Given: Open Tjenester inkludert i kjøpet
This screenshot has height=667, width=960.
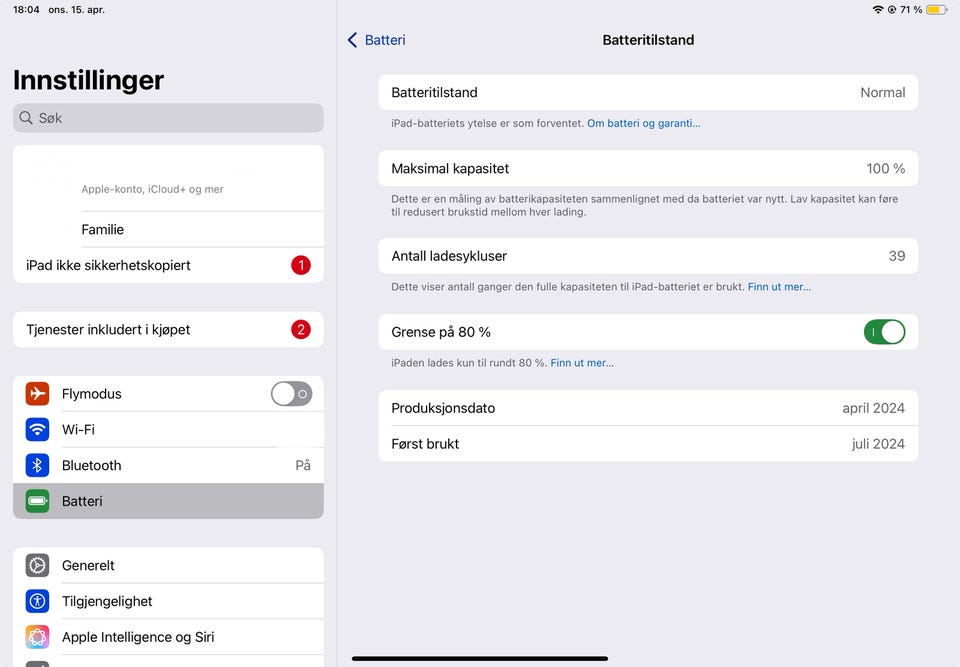Looking at the screenshot, I should [168, 330].
